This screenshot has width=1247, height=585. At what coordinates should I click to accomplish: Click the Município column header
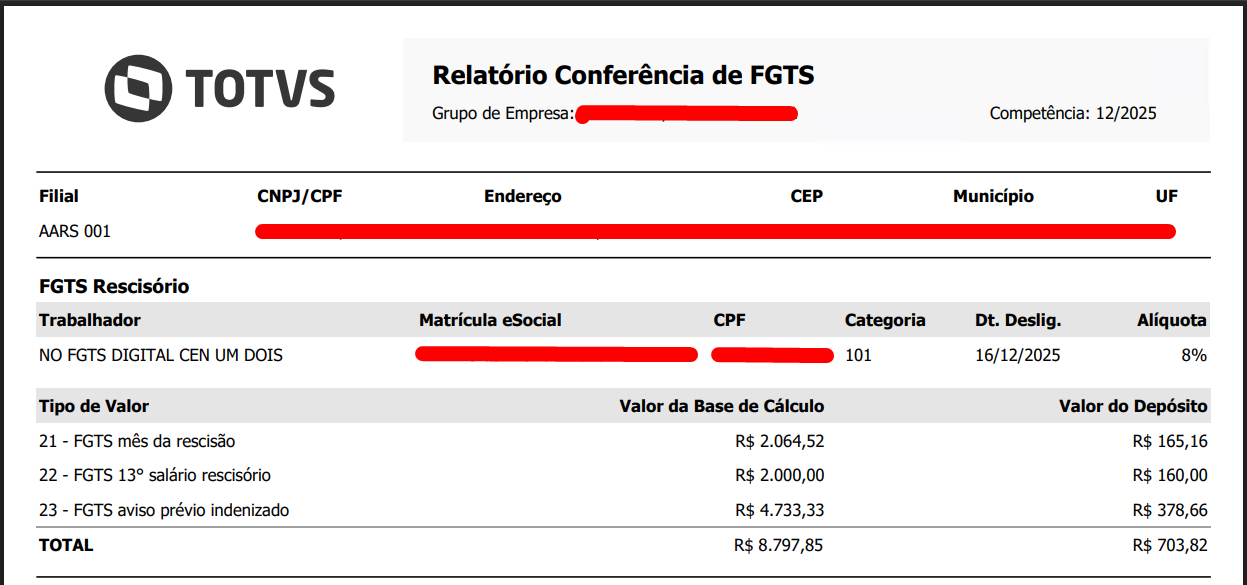pyautogui.click(x=993, y=196)
